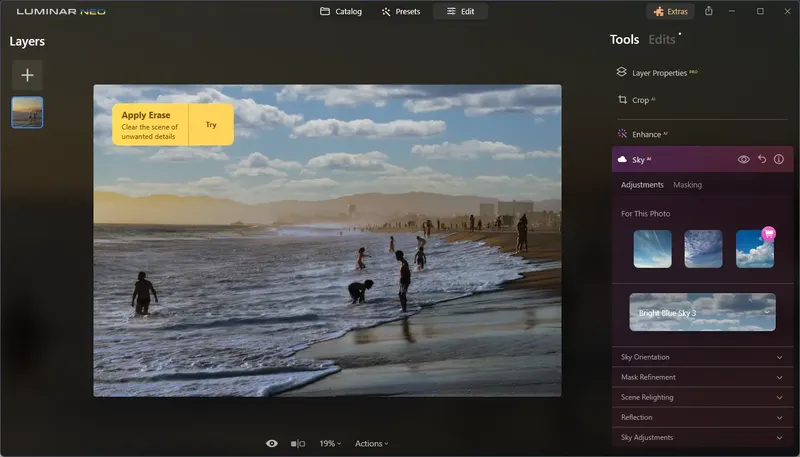
Task: Switch to the Presets tab
Action: click(401, 11)
